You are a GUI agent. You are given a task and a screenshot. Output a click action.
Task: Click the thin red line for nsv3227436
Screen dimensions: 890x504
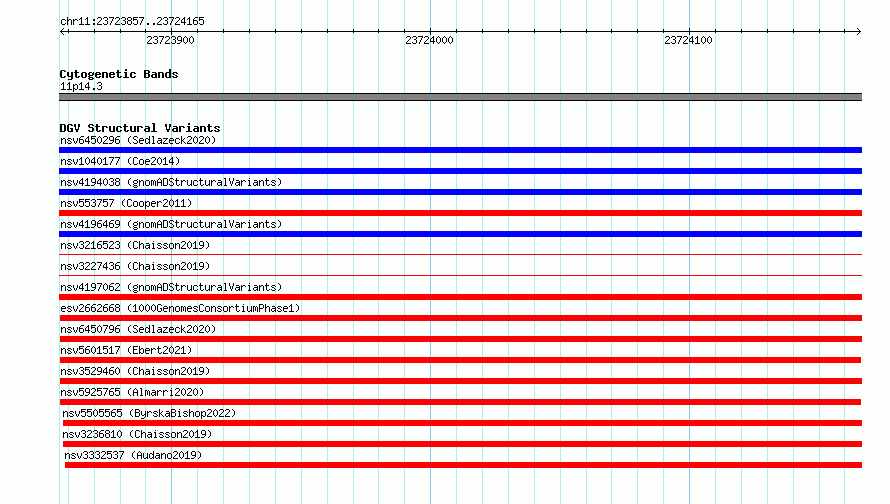460,275
